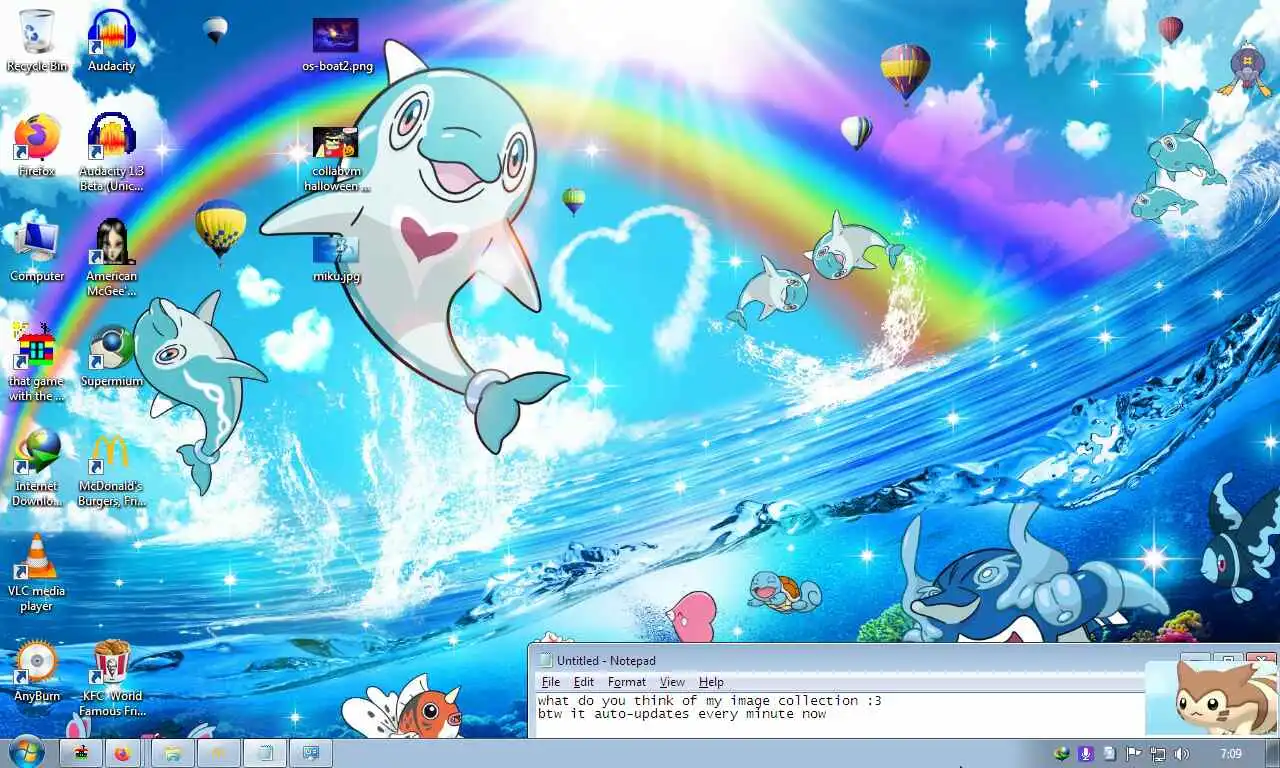This screenshot has height=768, width=1280.
Task: Select the KFC World Famous shortcut
Action: (111, 678)
